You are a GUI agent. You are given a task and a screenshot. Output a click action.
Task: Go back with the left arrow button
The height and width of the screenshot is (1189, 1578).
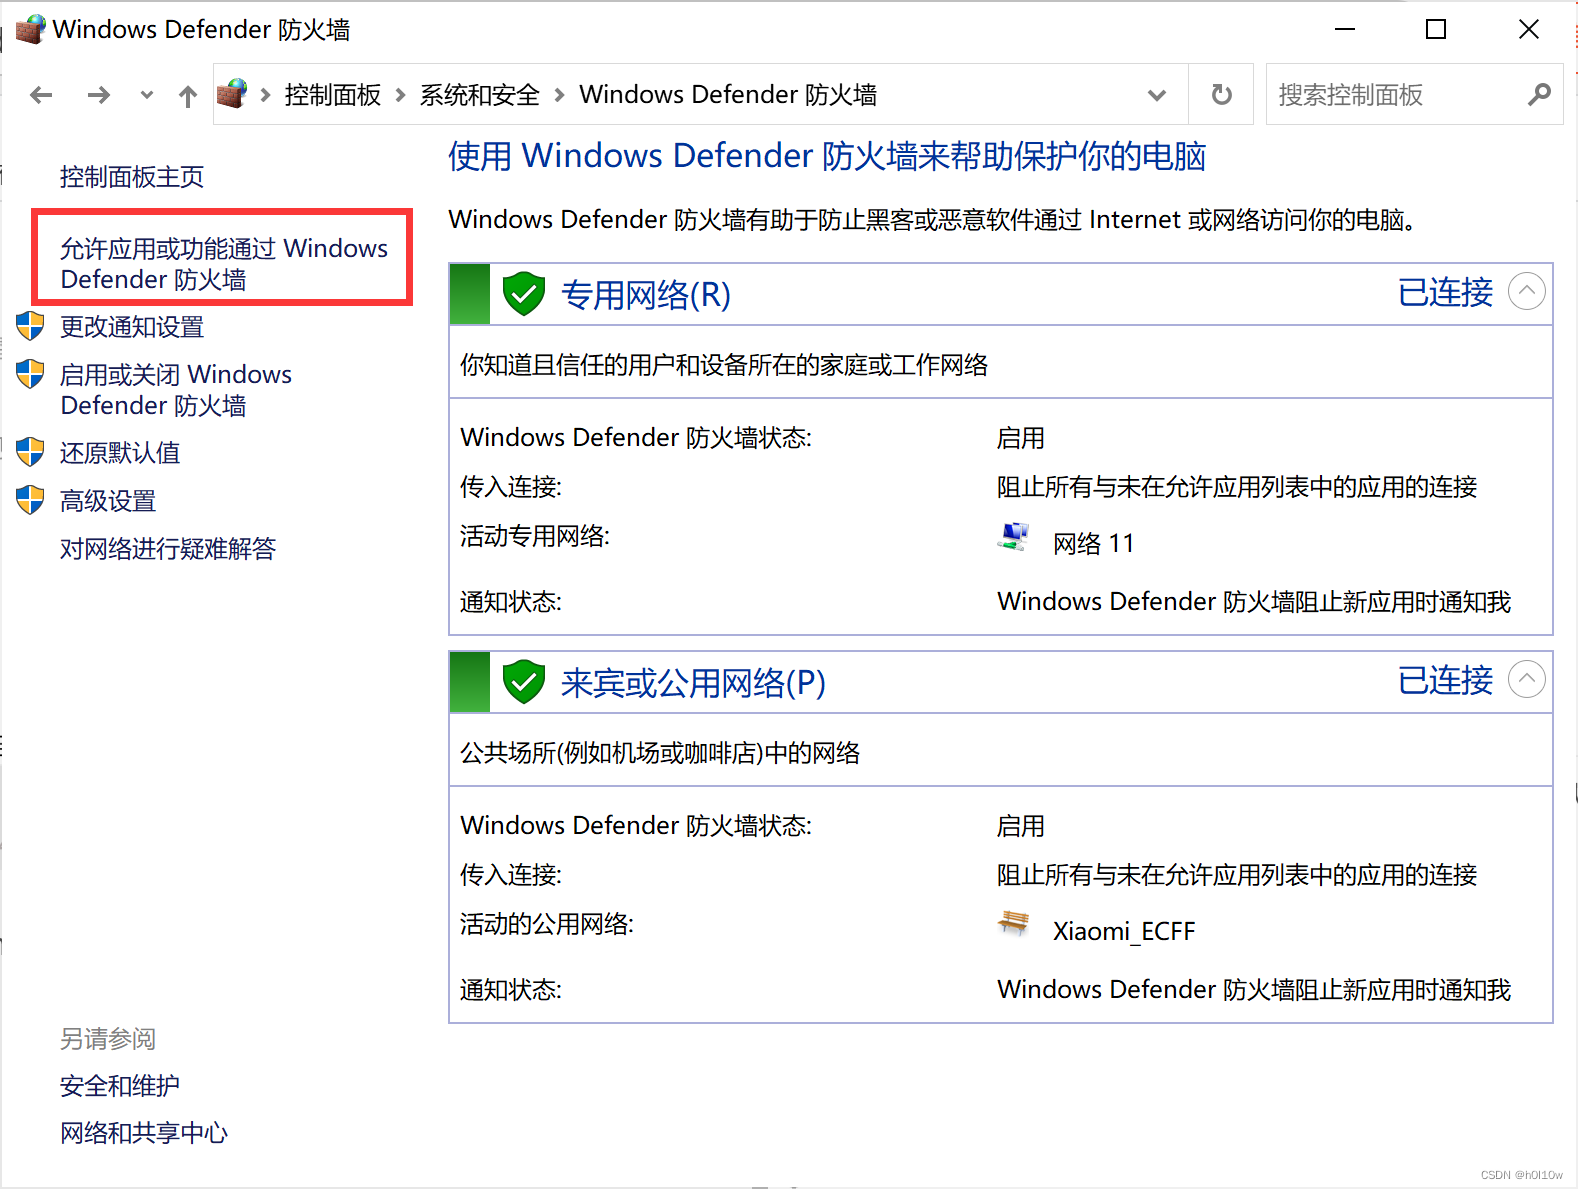[41, 95]
